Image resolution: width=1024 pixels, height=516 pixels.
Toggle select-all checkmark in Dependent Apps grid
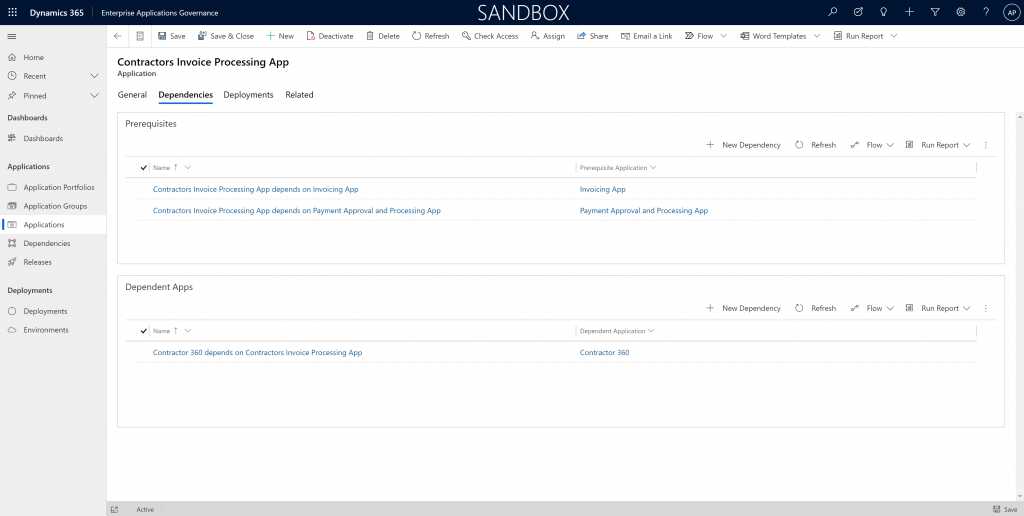(x=144, y=331)
